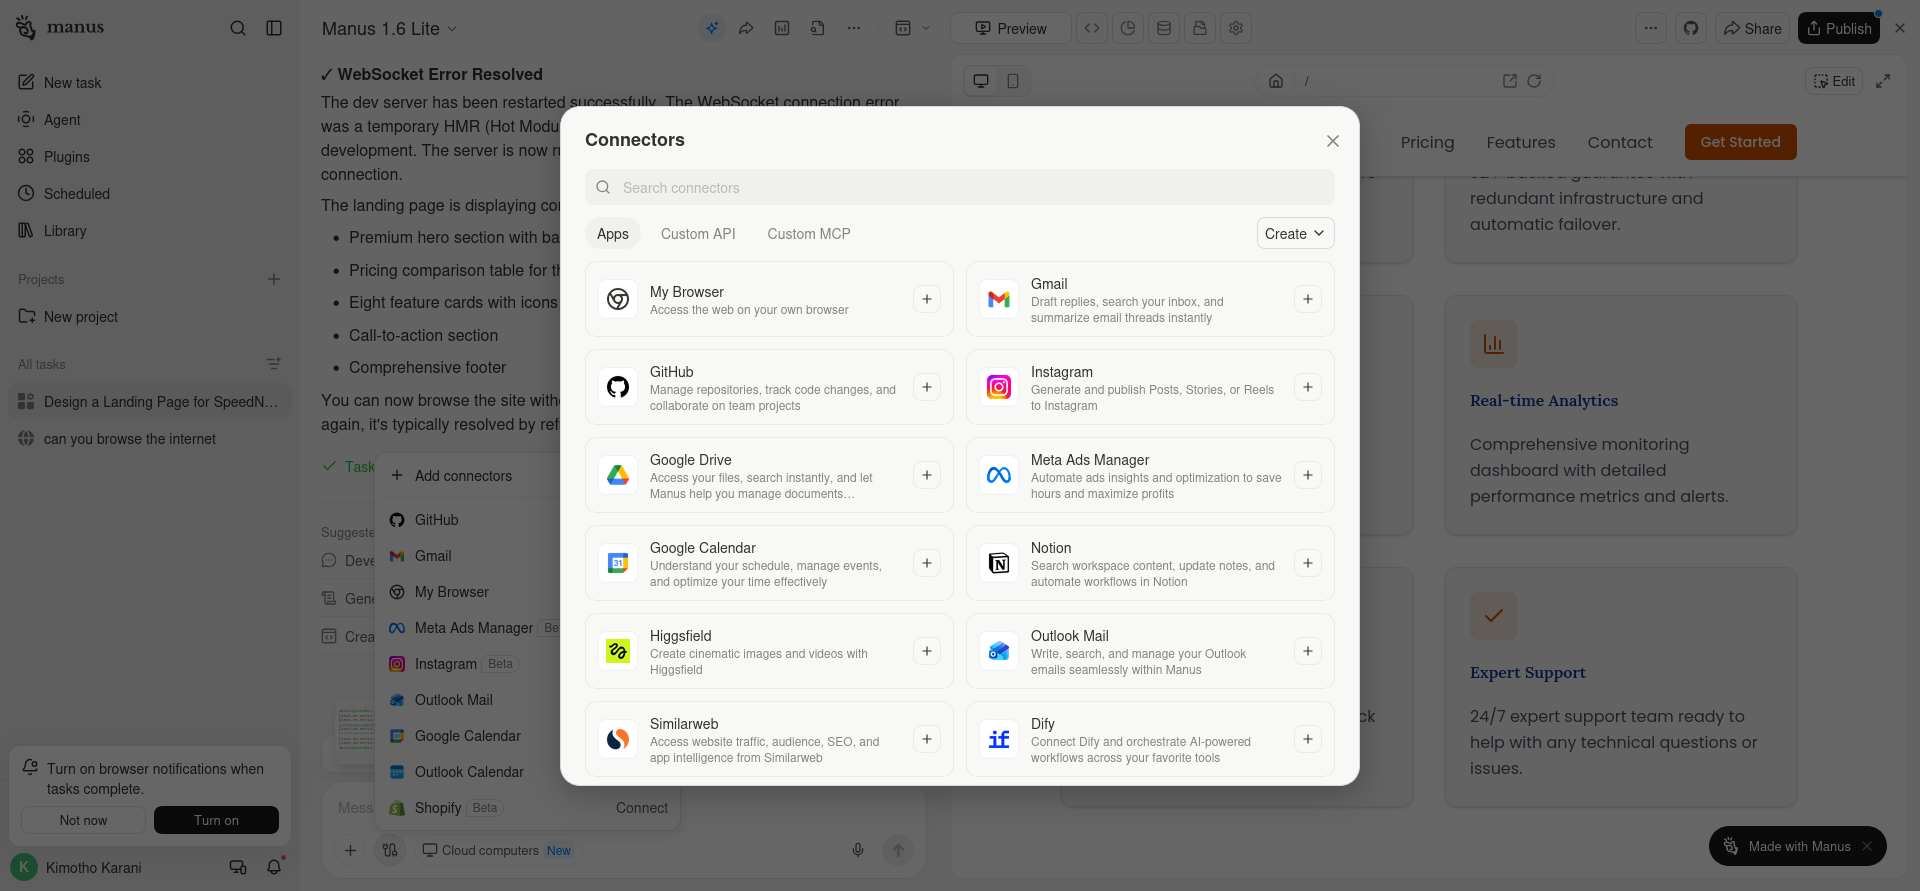The image size is (1920, 891).
Task: Add the Google Drive connector
Action: tap(927, 475)
